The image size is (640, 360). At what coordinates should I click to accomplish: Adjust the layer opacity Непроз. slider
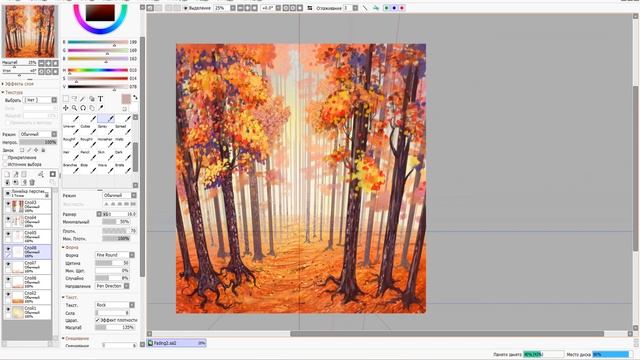tap(38, 142)
